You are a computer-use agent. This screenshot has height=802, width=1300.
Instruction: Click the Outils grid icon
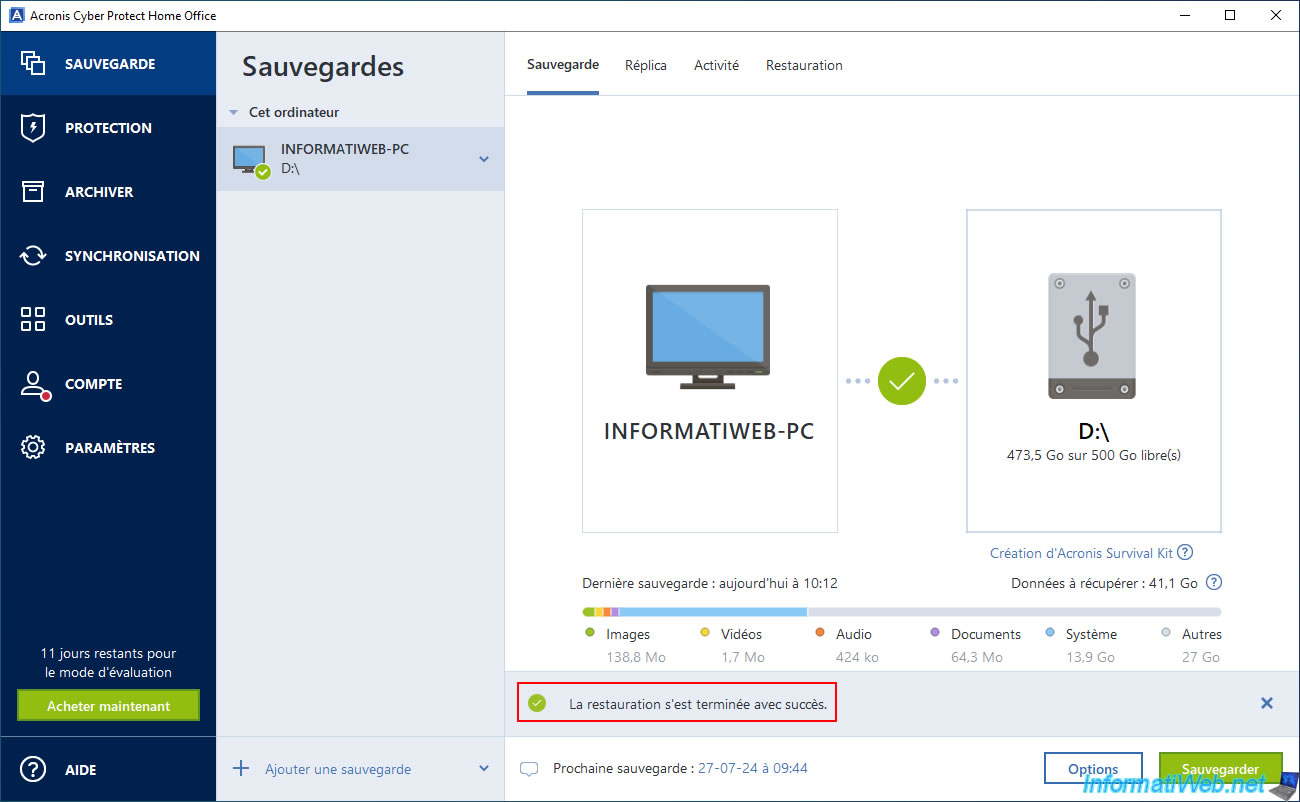33,319
